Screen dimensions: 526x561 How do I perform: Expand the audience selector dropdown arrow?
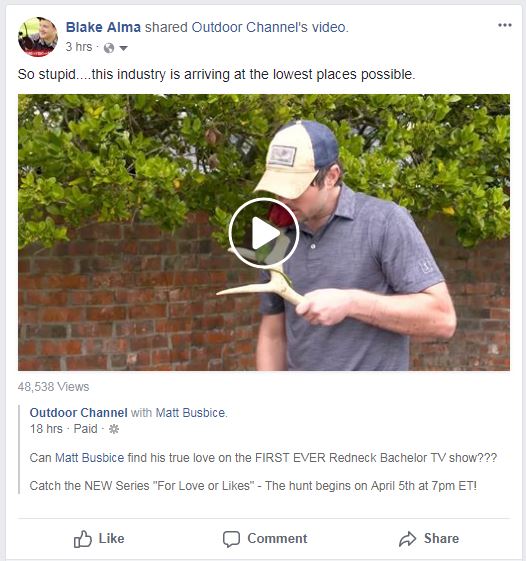pos(123,48)
